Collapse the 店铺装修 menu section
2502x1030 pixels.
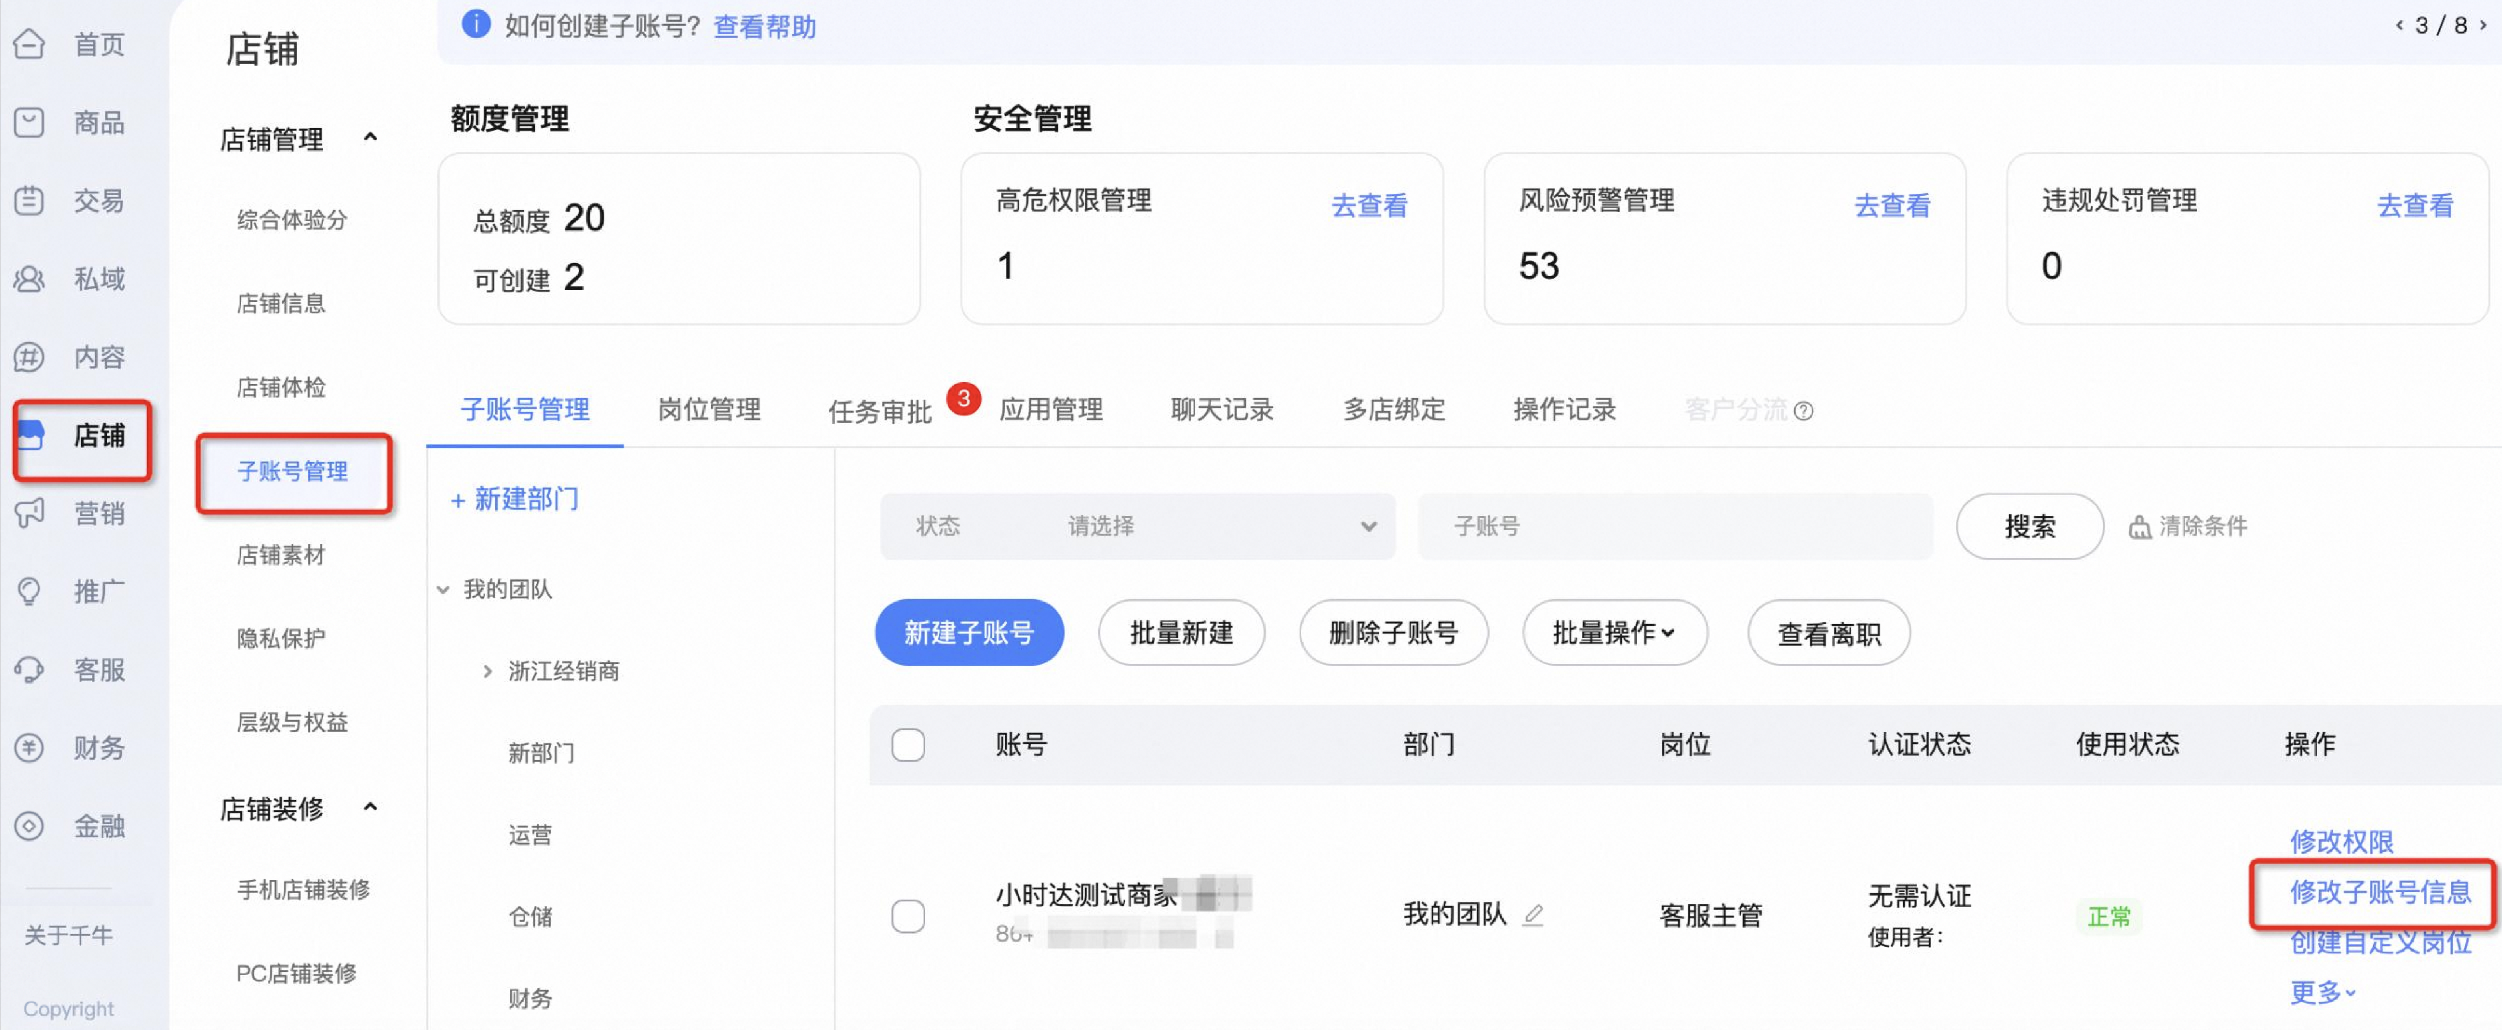click(370, 807)
